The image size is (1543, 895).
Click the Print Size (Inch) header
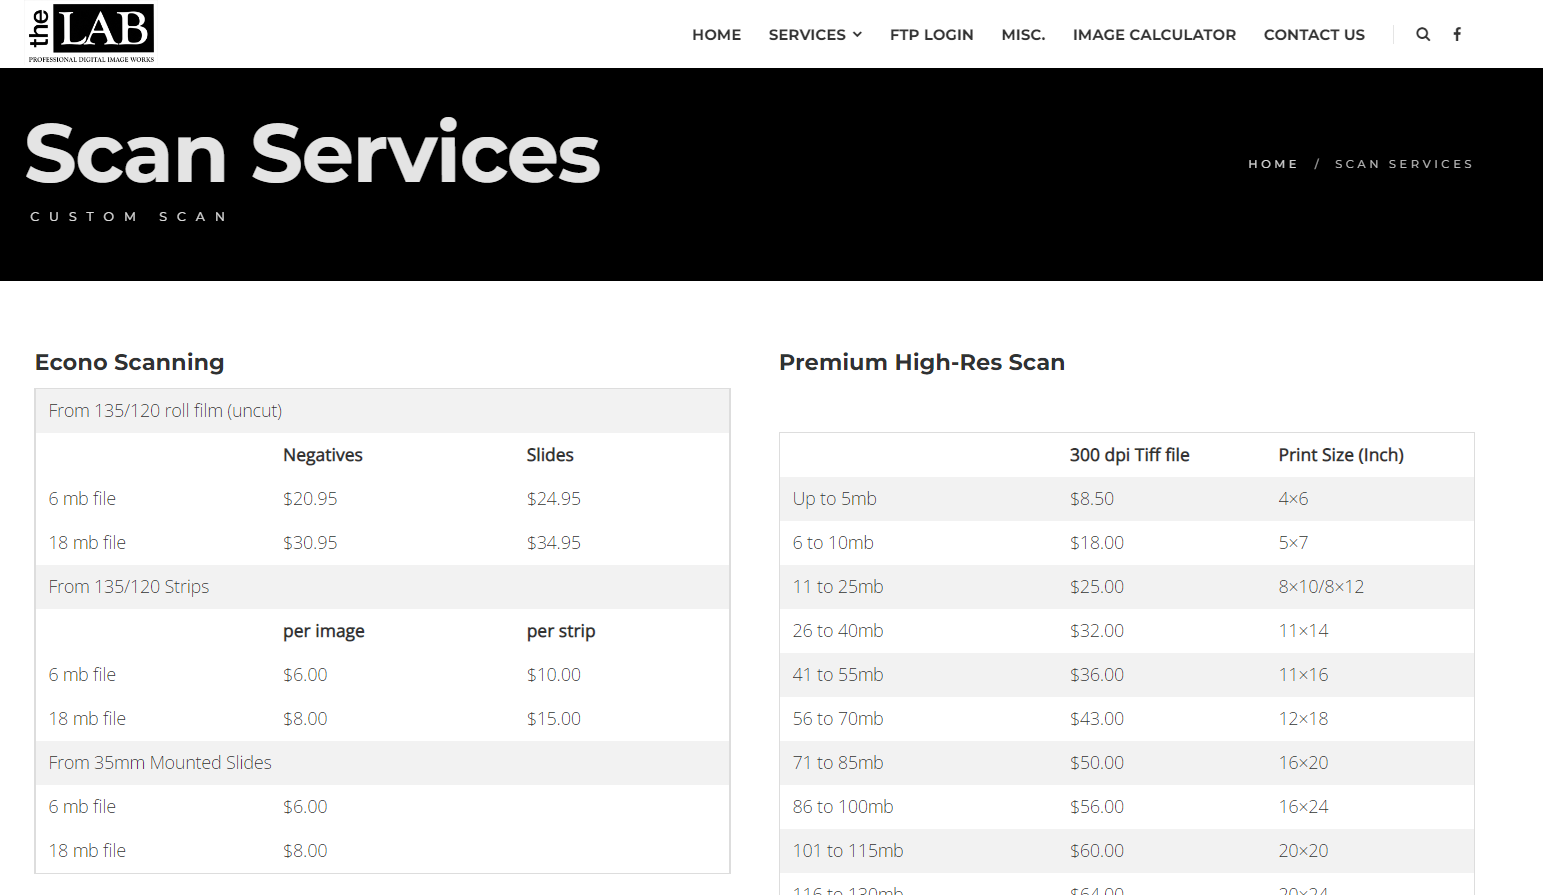pos(1340,455)
